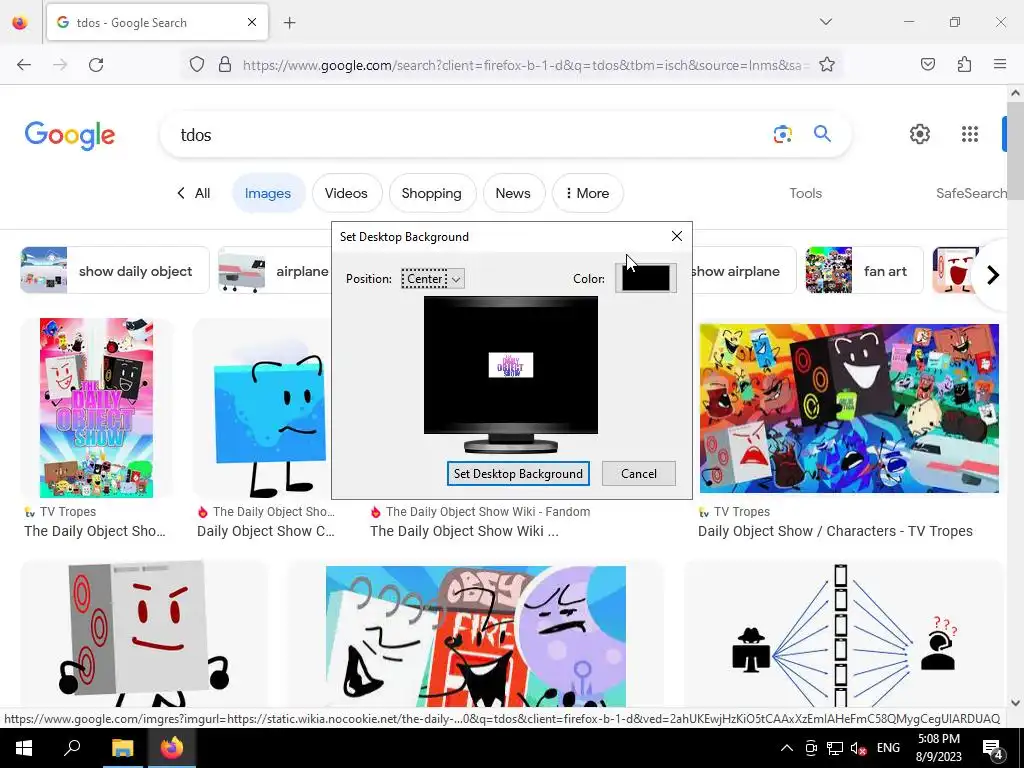The height and width of the screenshot is (768, 1024).
Task: Close the Set Desktop Background dialog
Action: tap(677, 236)
